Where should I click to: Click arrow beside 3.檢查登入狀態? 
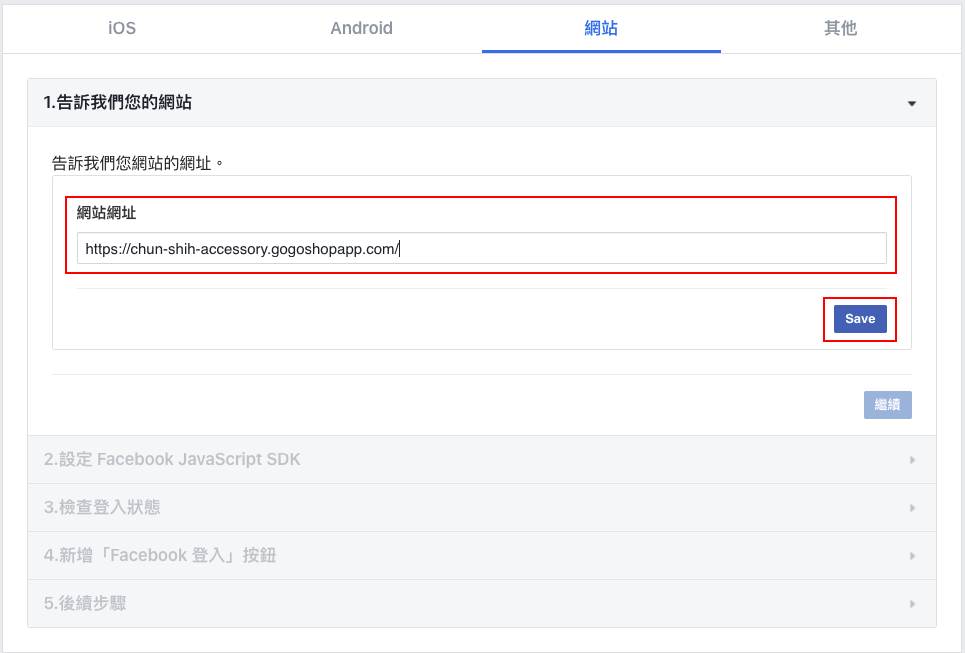(912, 508)
